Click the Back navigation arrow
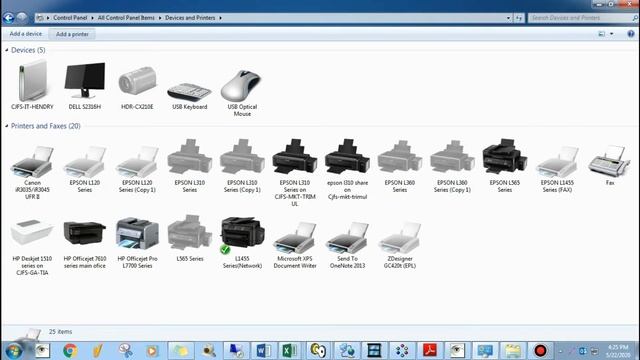This screenshot has width=640, height=360. (8, 18)
